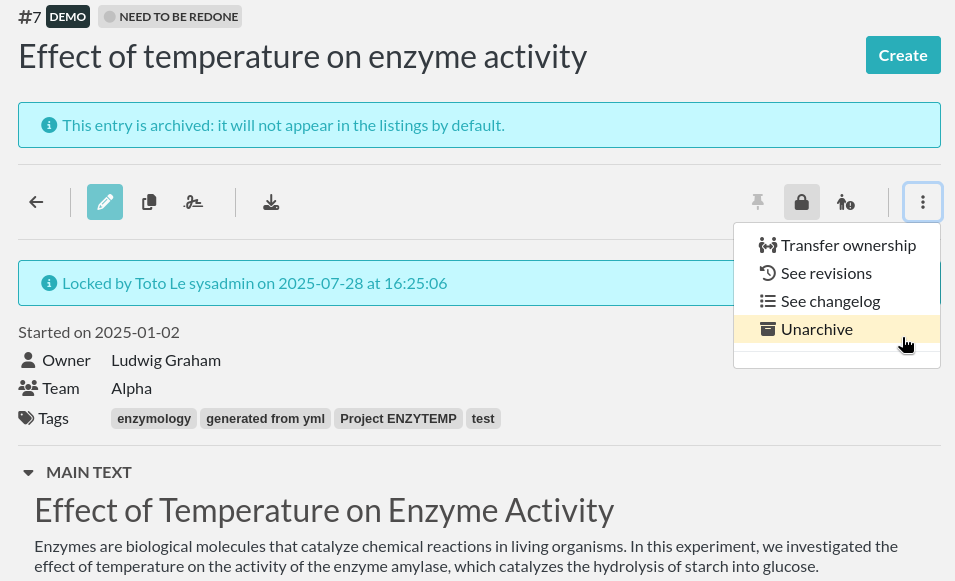This screenshot has width=955, height=581.
Task: Open the three-dots more options menu
Action: click(x=922, y=202)
